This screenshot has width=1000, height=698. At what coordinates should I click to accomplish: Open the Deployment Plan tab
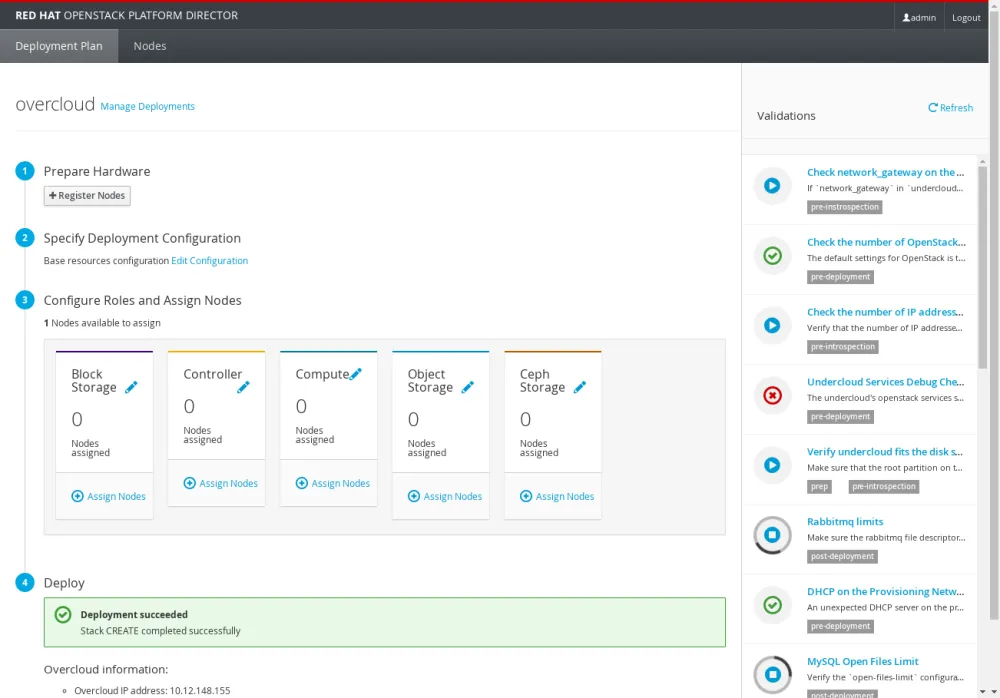59,46
